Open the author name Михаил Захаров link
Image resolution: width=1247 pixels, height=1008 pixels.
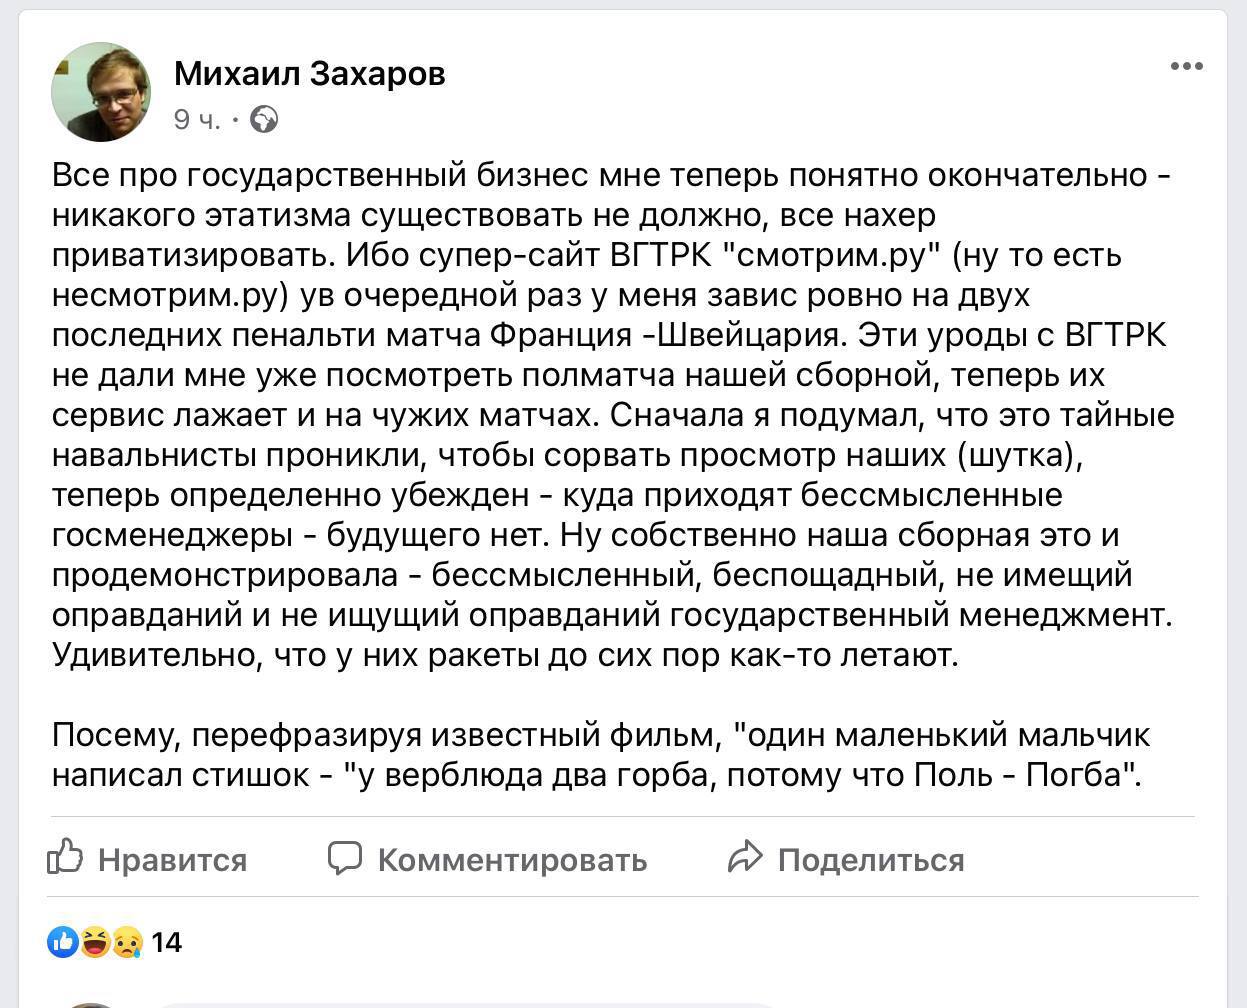pos(310,73)
